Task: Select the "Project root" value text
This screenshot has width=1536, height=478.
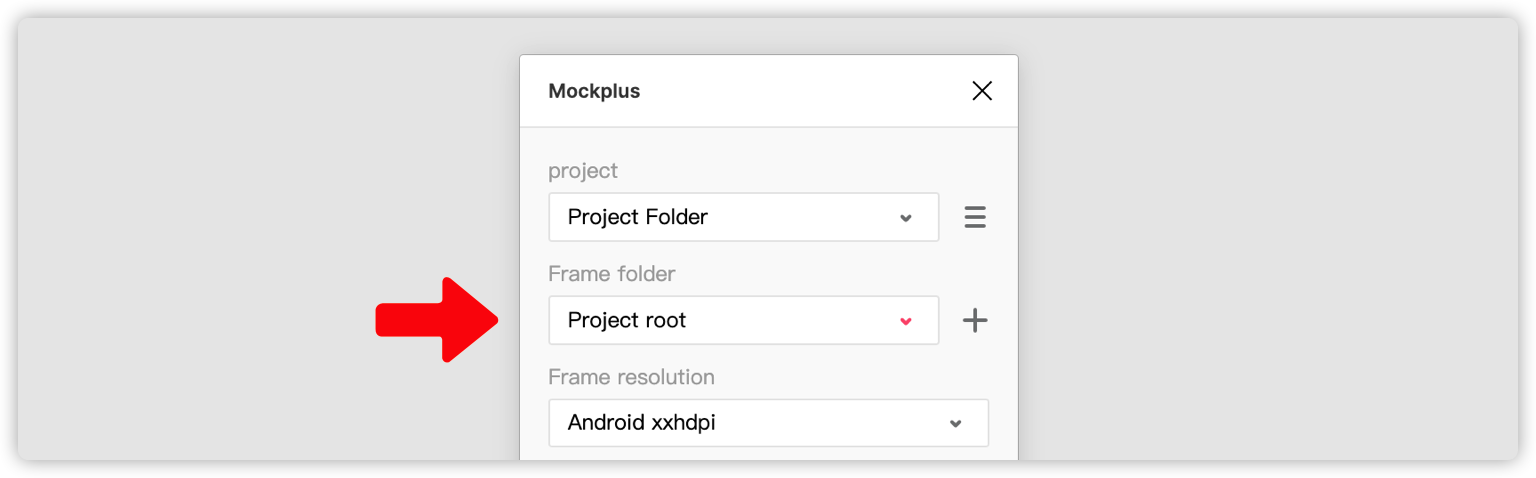Action: click(627, 320)
